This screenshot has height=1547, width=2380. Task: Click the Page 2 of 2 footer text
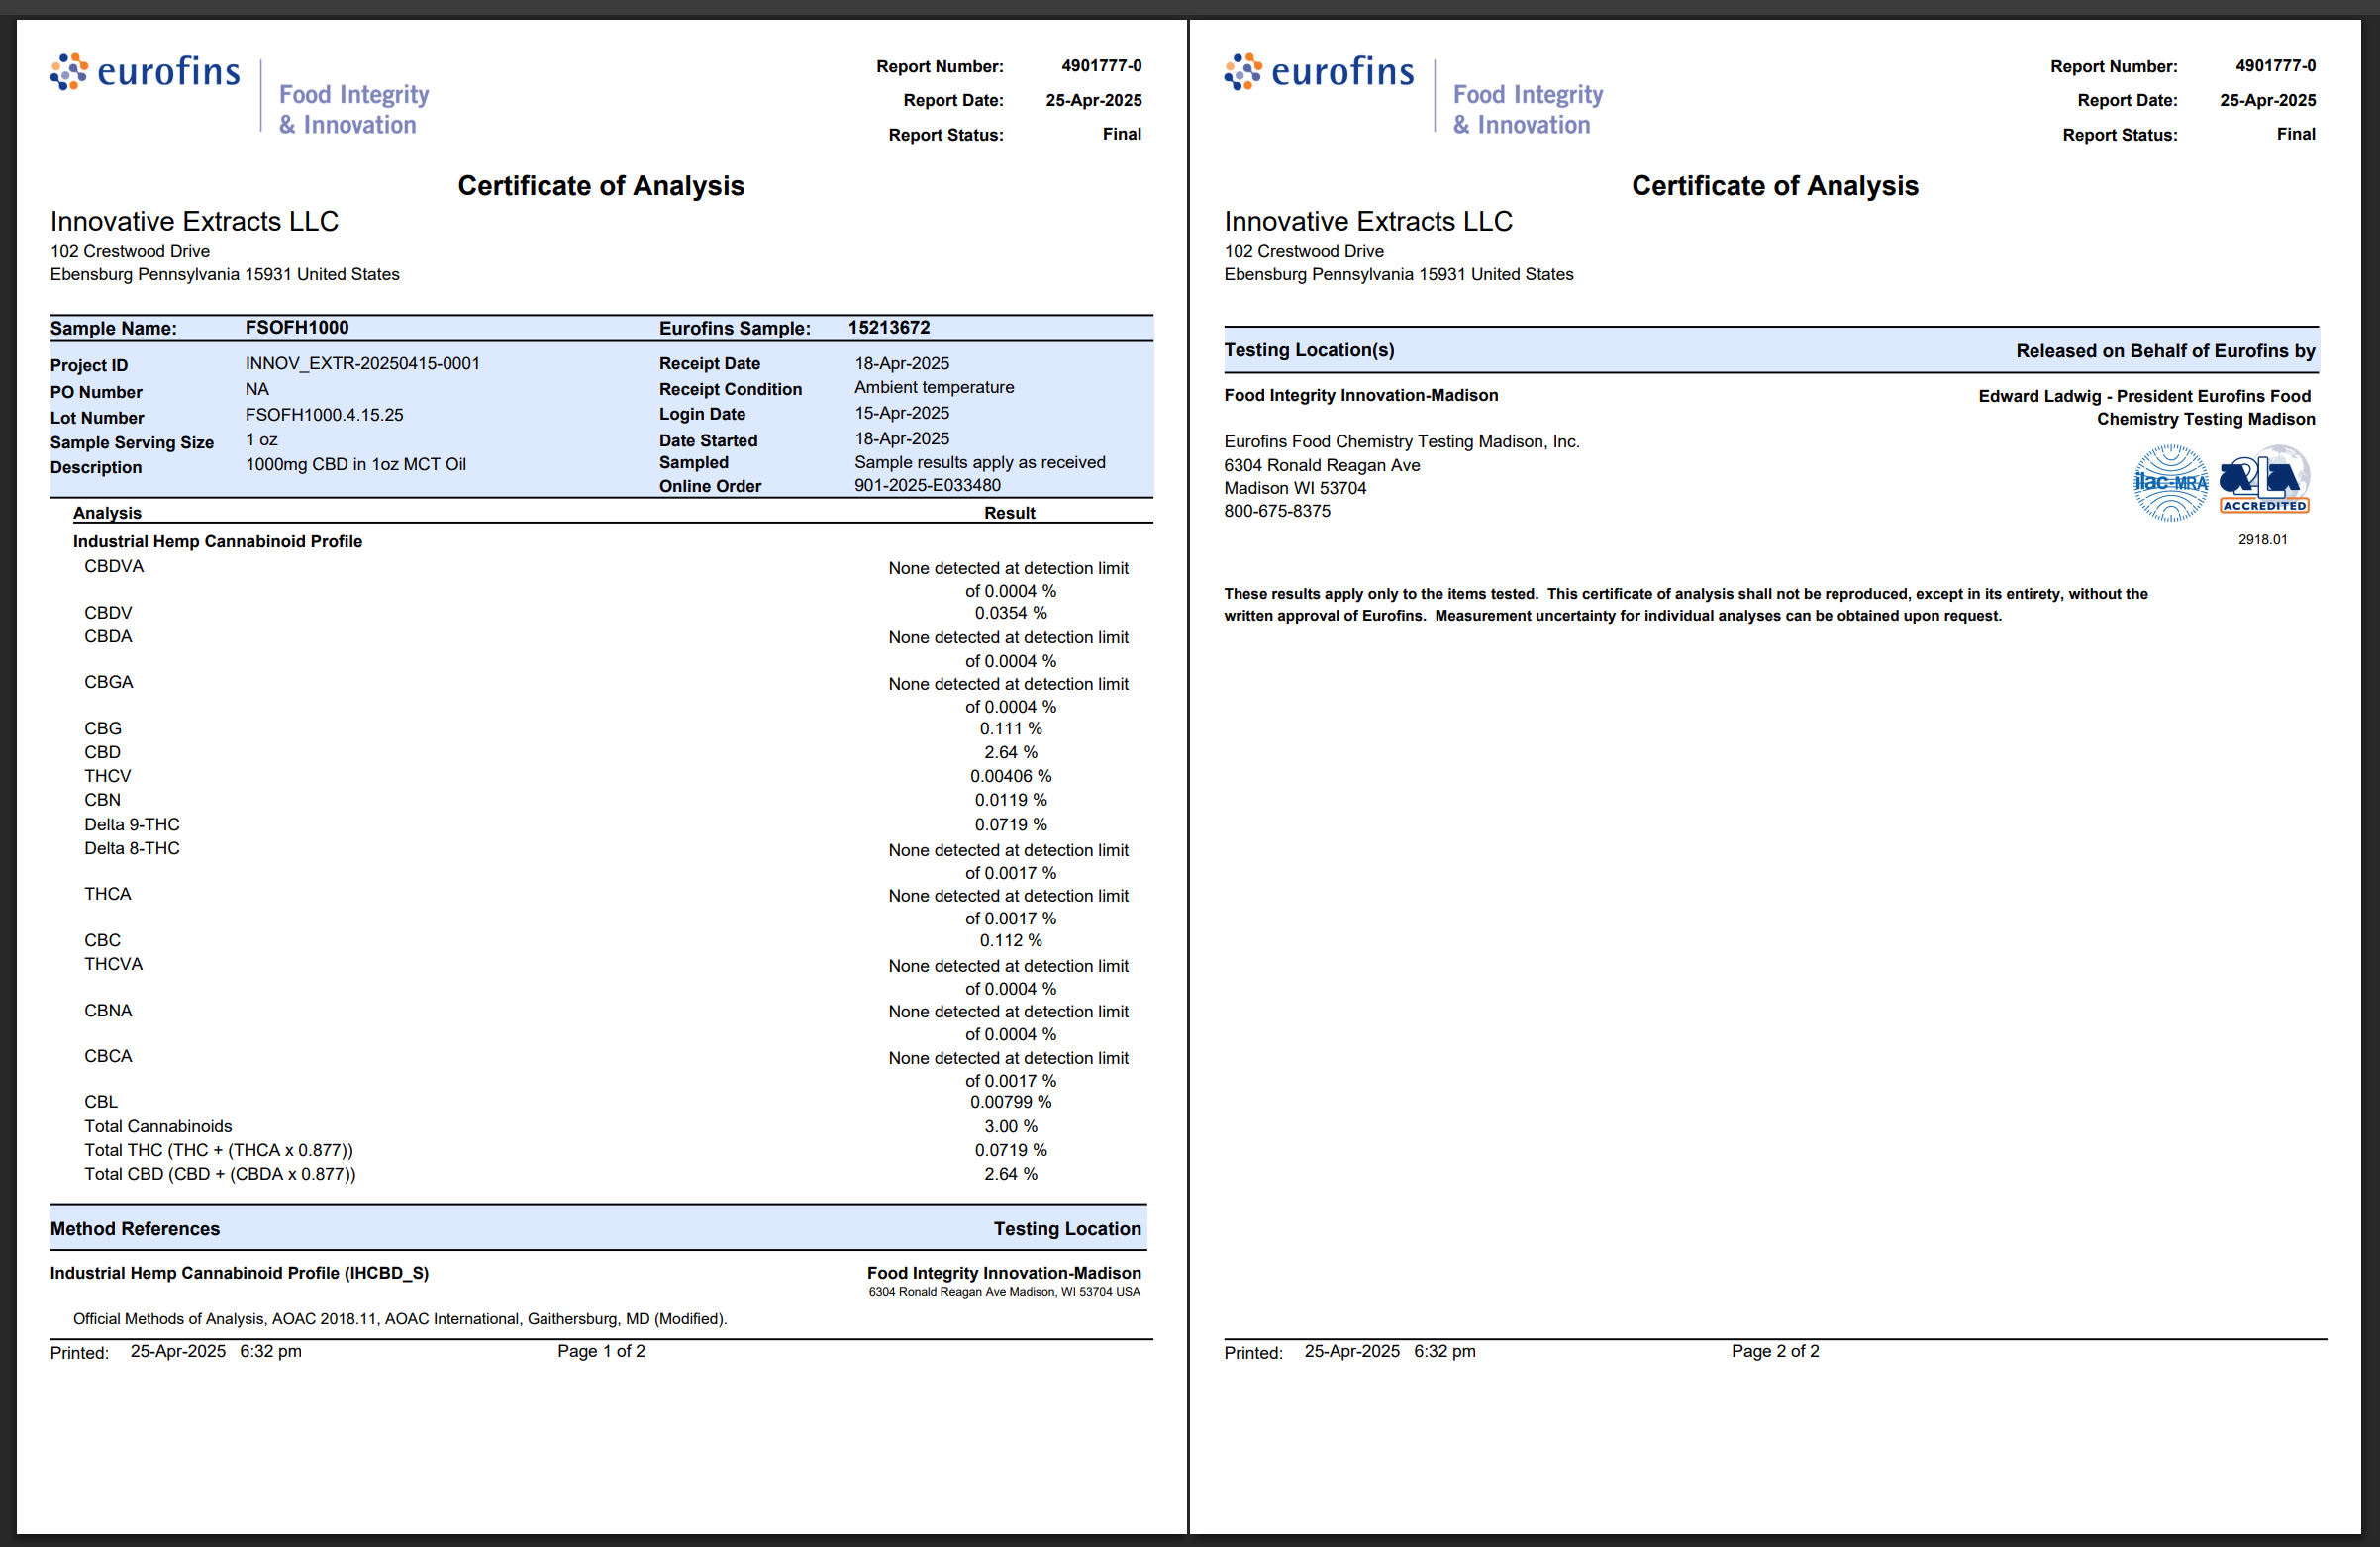[1775, 1352]
